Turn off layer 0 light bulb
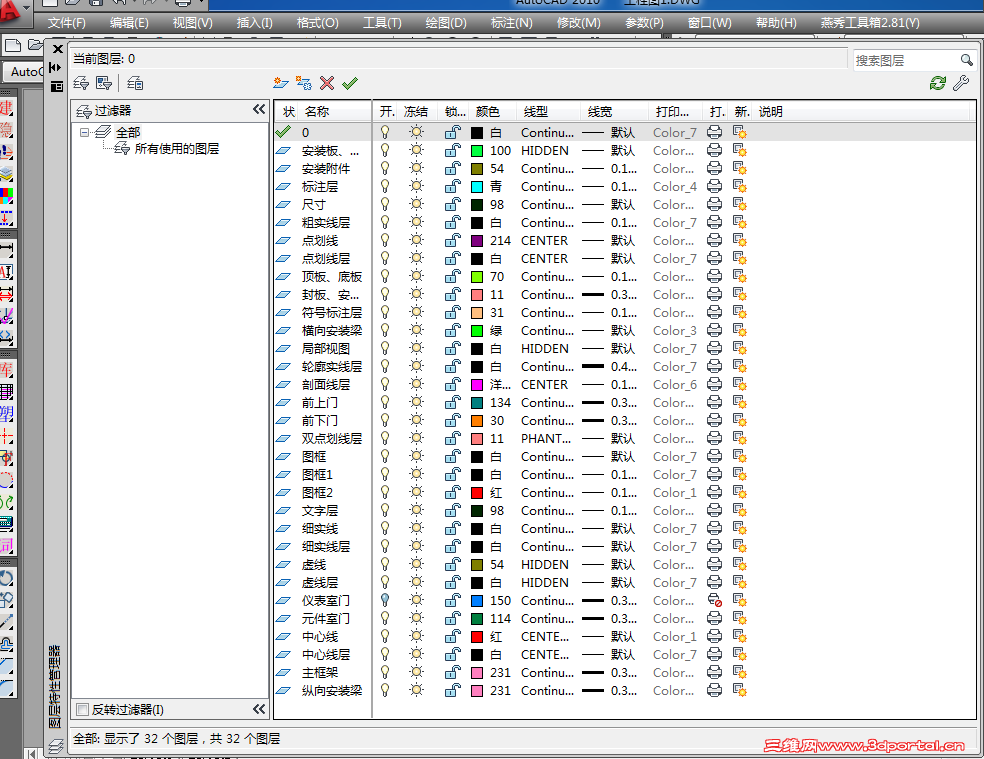 click(x=385, y=132)
